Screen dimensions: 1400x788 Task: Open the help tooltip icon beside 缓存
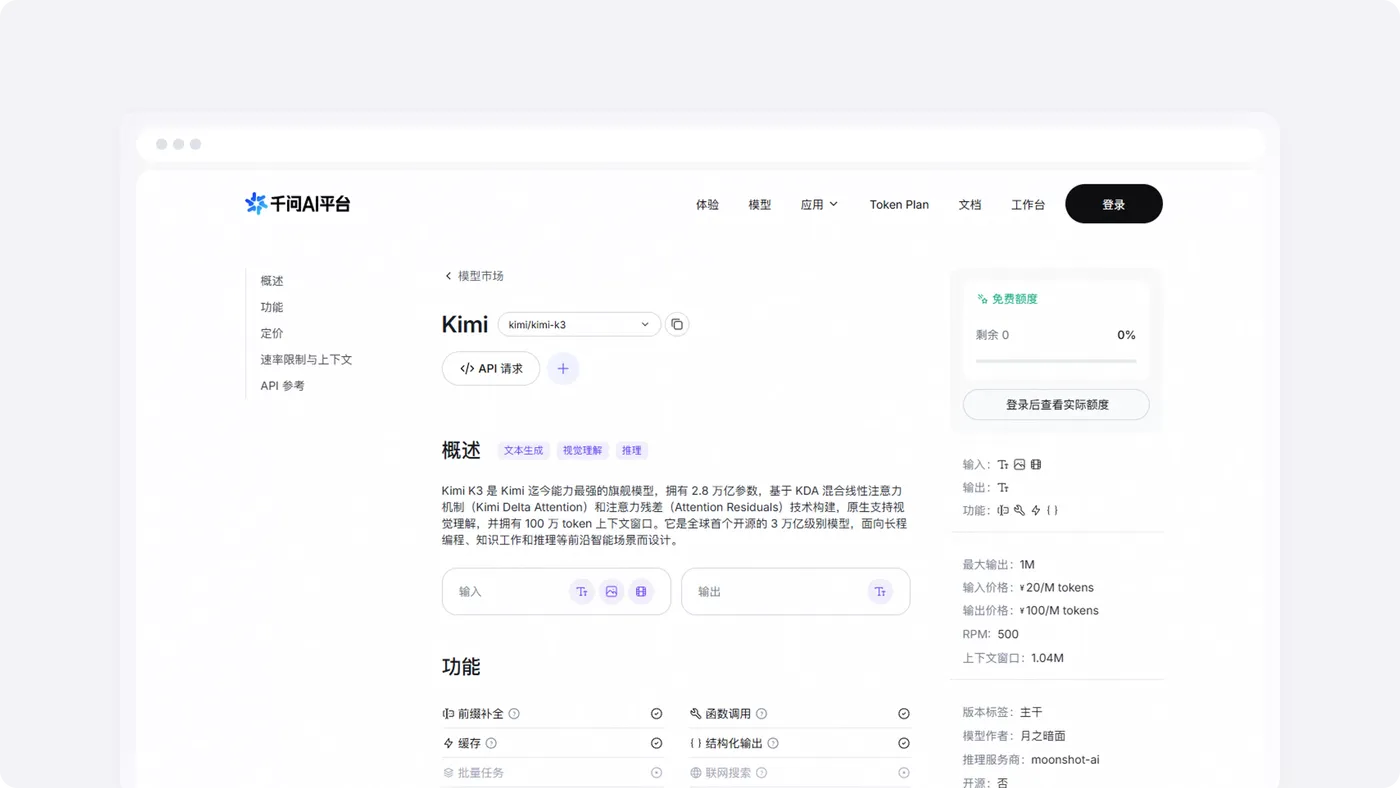point(491,743)
